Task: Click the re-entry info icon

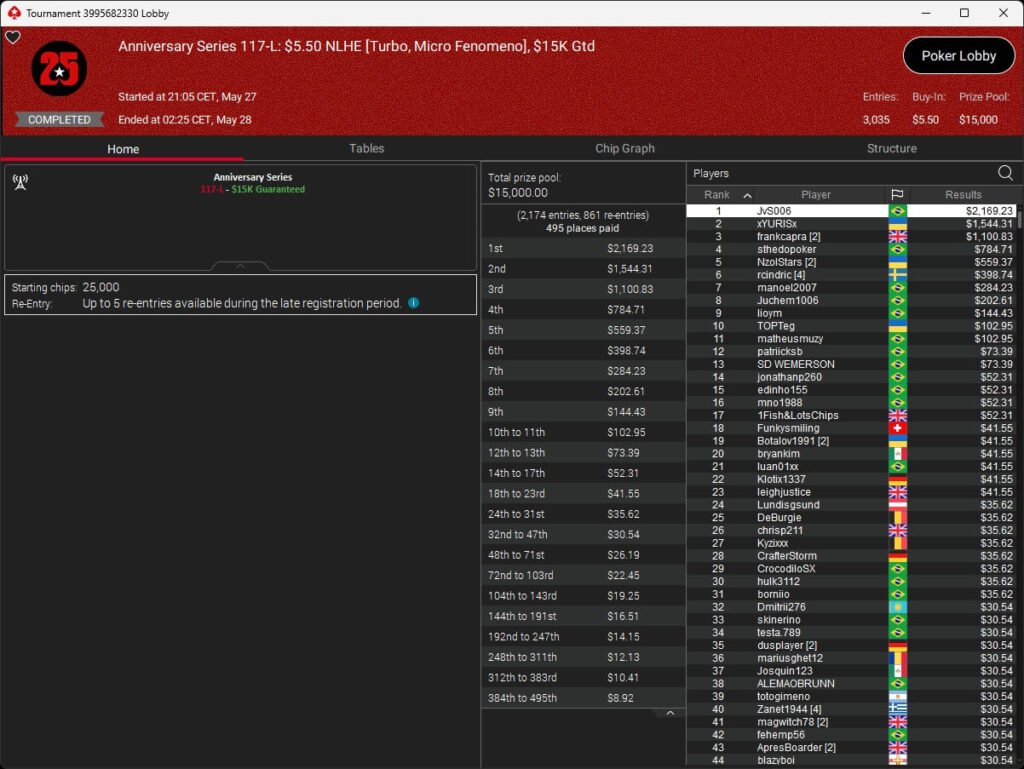Action: pyautogui.click(x=413, y=303)
